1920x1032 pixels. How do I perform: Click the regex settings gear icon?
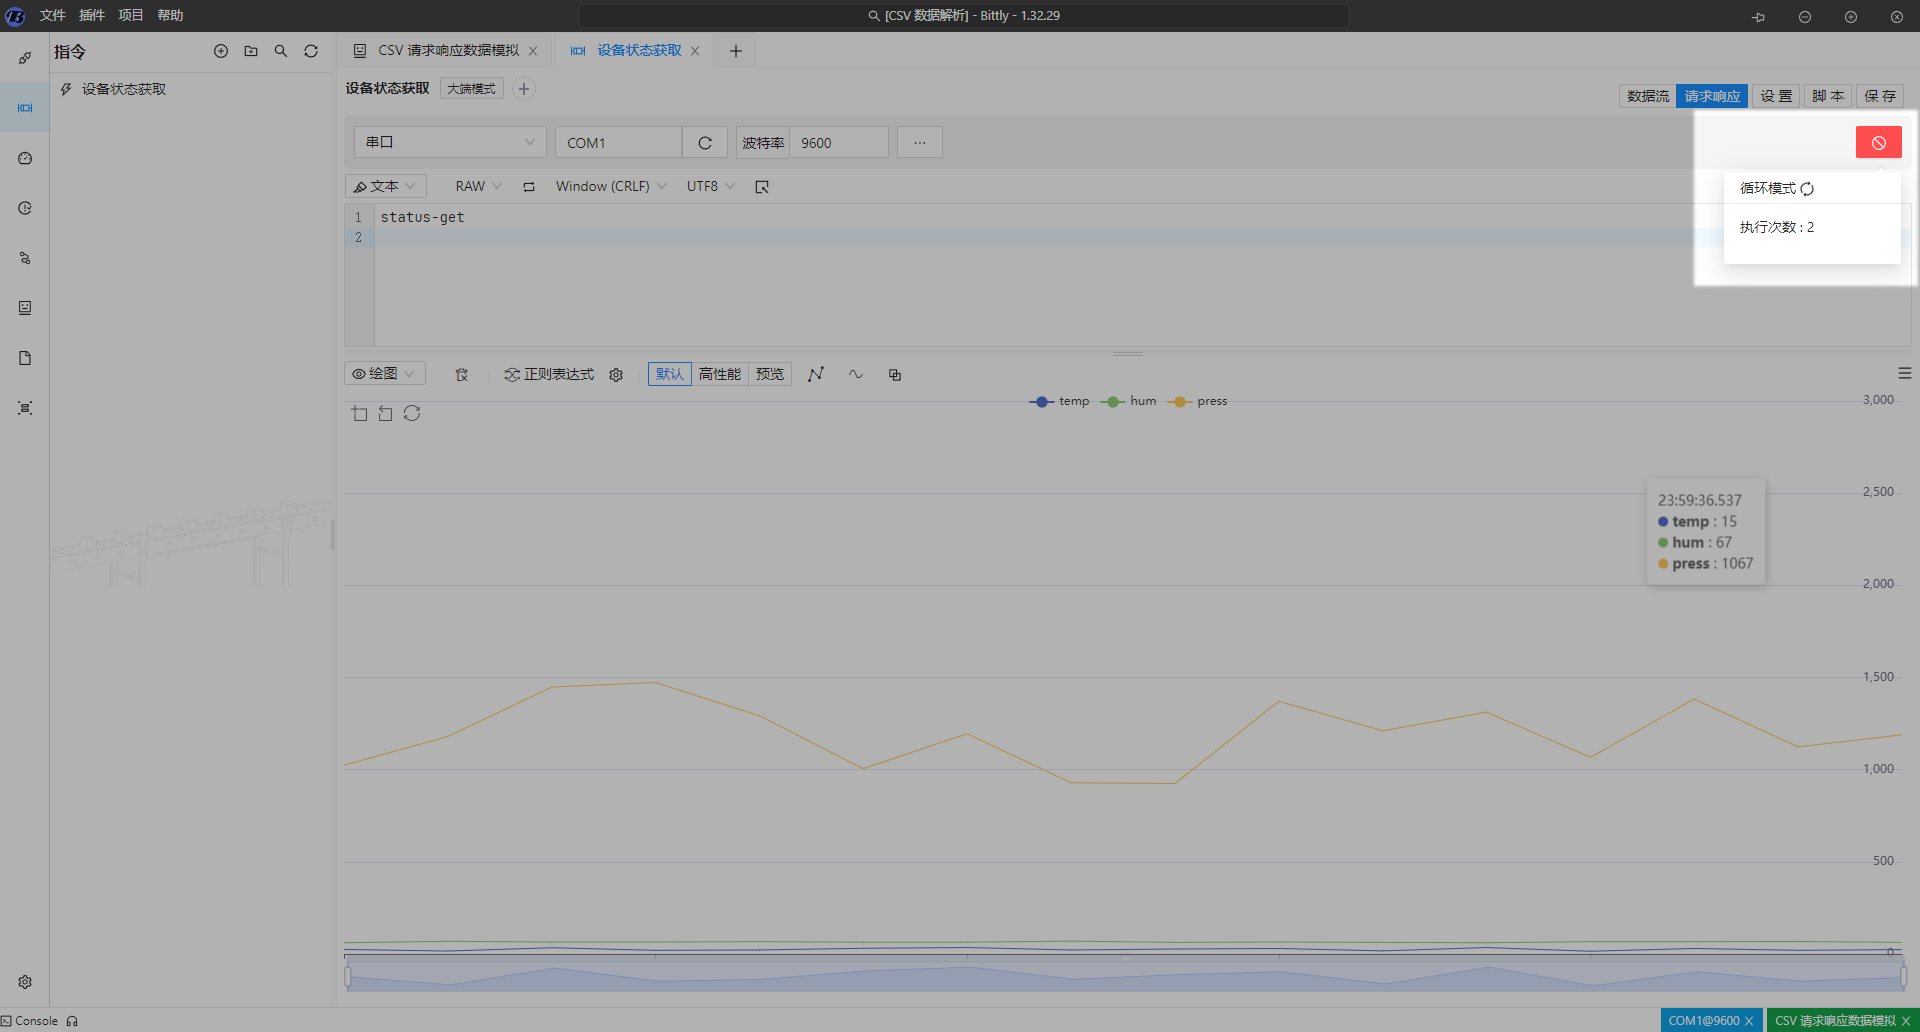point(616,375)
